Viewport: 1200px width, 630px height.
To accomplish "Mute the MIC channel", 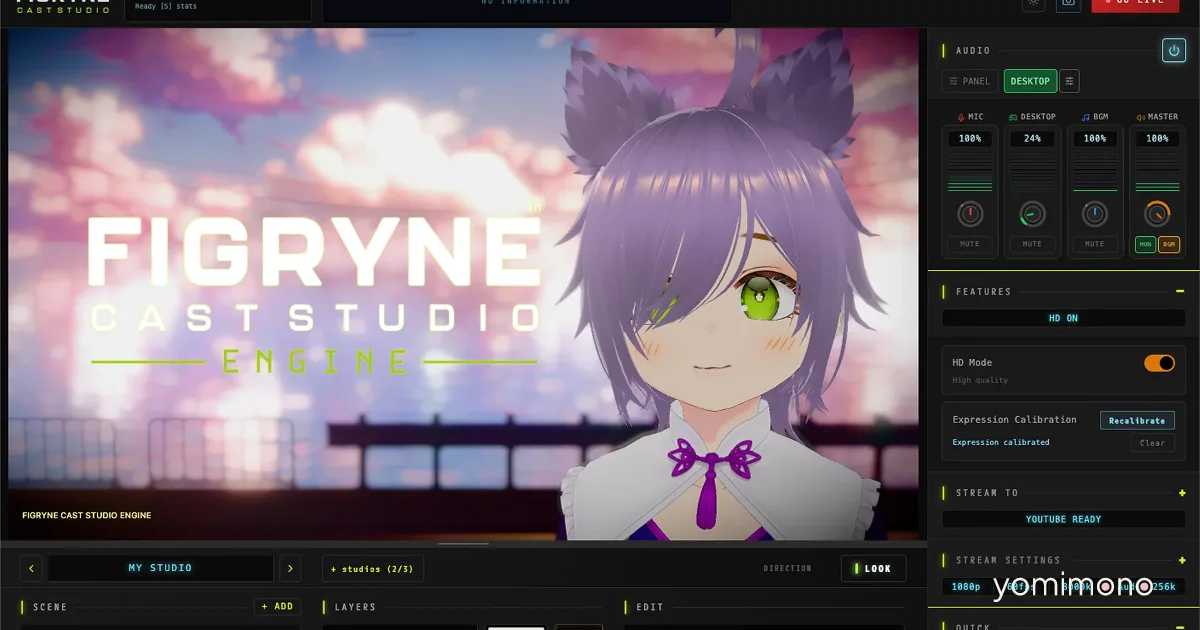I will [970, 244].
